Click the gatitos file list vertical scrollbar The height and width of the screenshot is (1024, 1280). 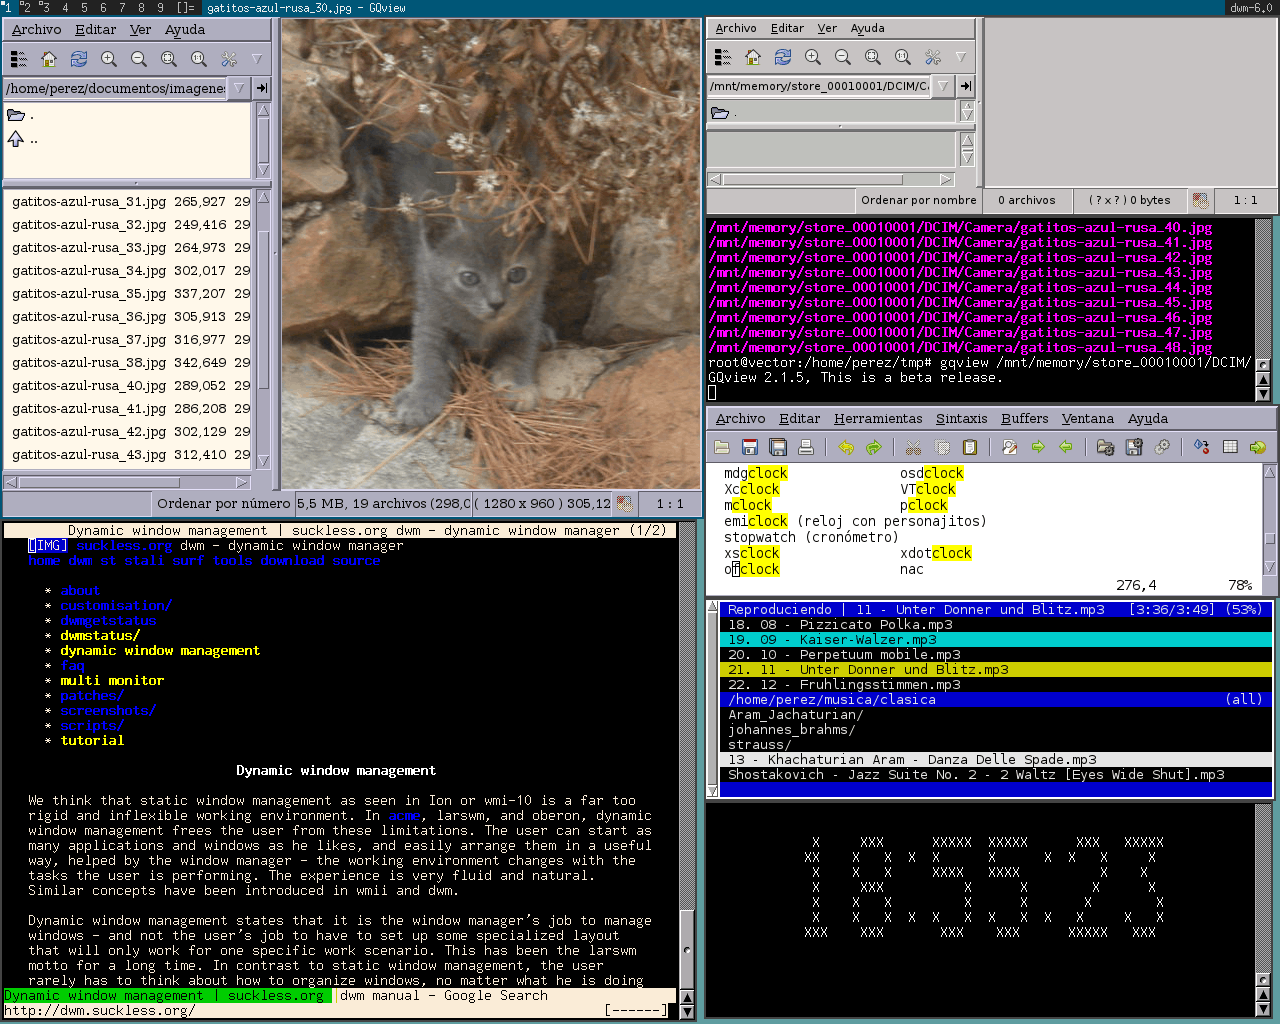[264, 330]
